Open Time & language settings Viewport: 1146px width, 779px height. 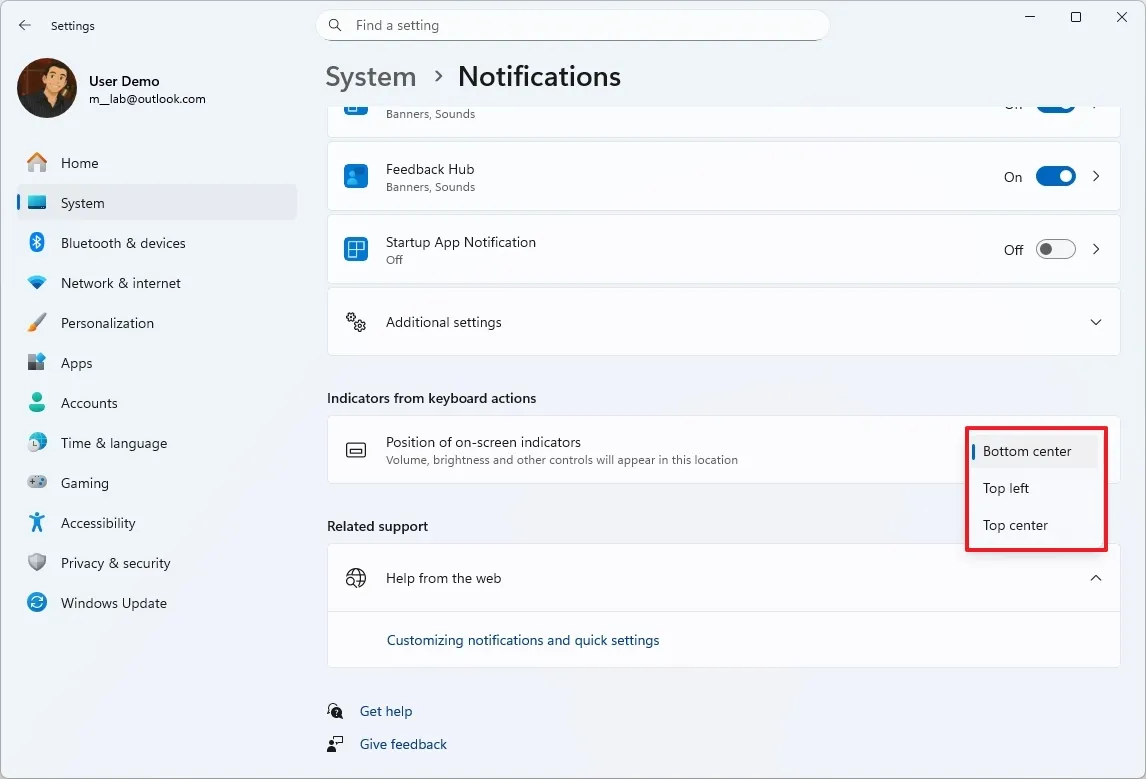click(x=112, y=442)
